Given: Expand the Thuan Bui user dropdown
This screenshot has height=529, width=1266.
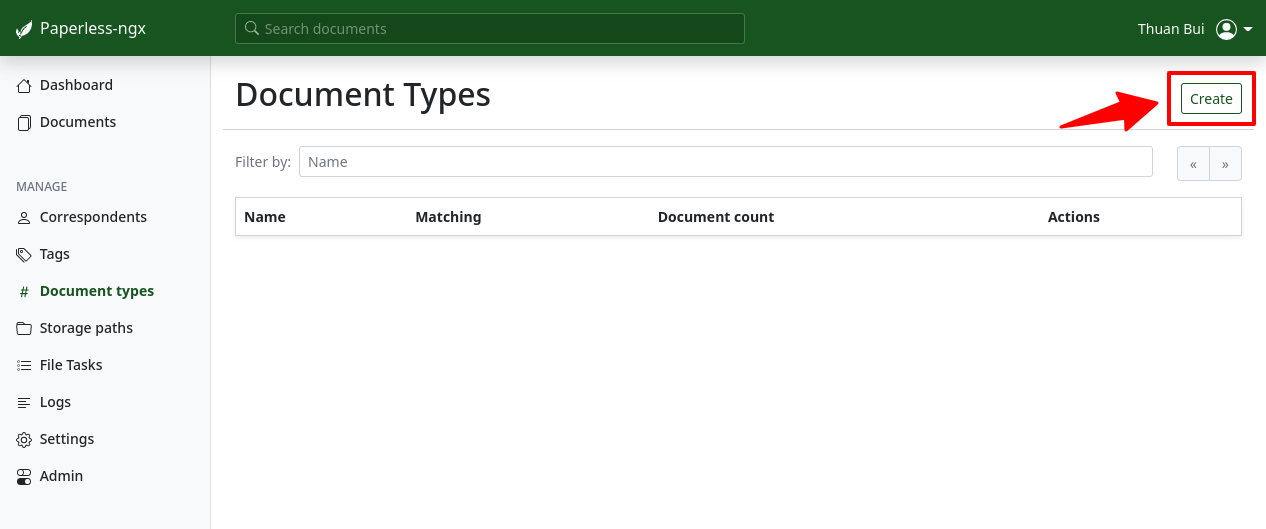Looking at the screenshot, I should [x=1248, y=30].
